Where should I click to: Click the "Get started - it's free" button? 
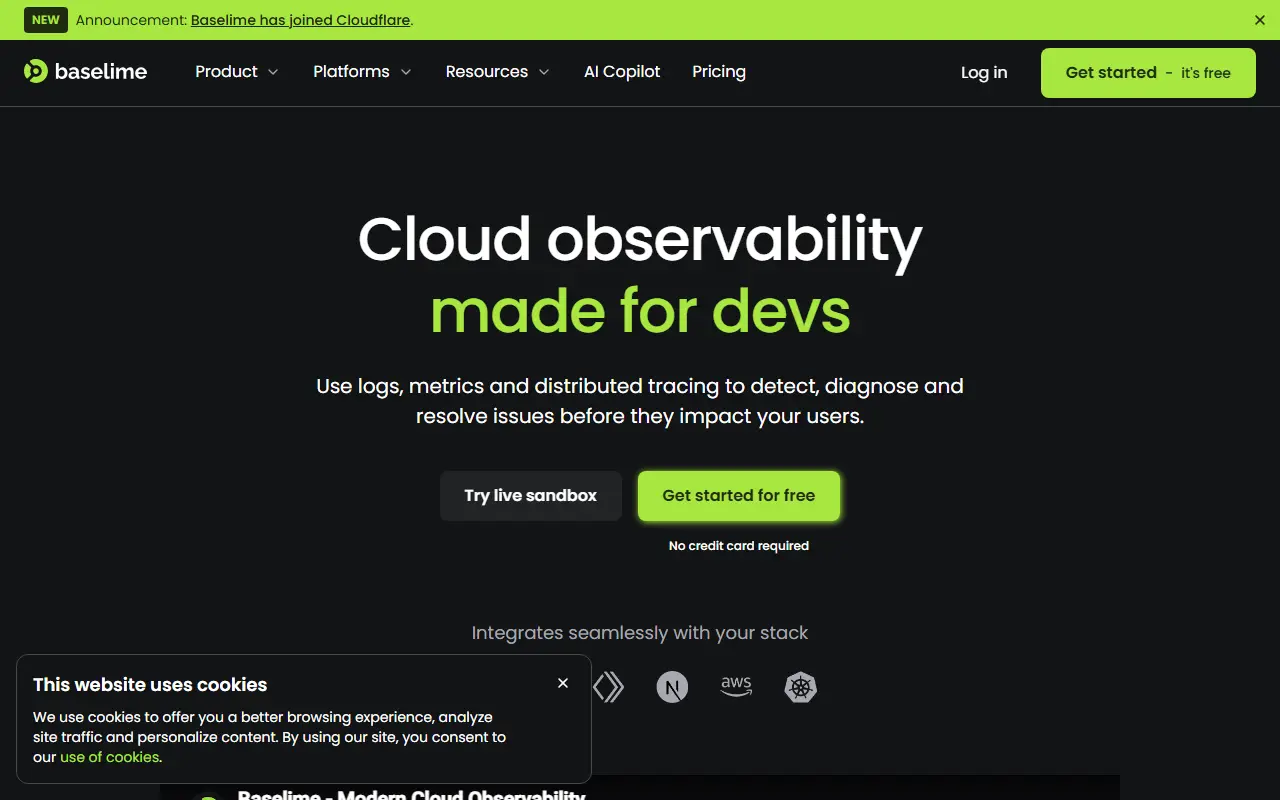point(1148,73)
